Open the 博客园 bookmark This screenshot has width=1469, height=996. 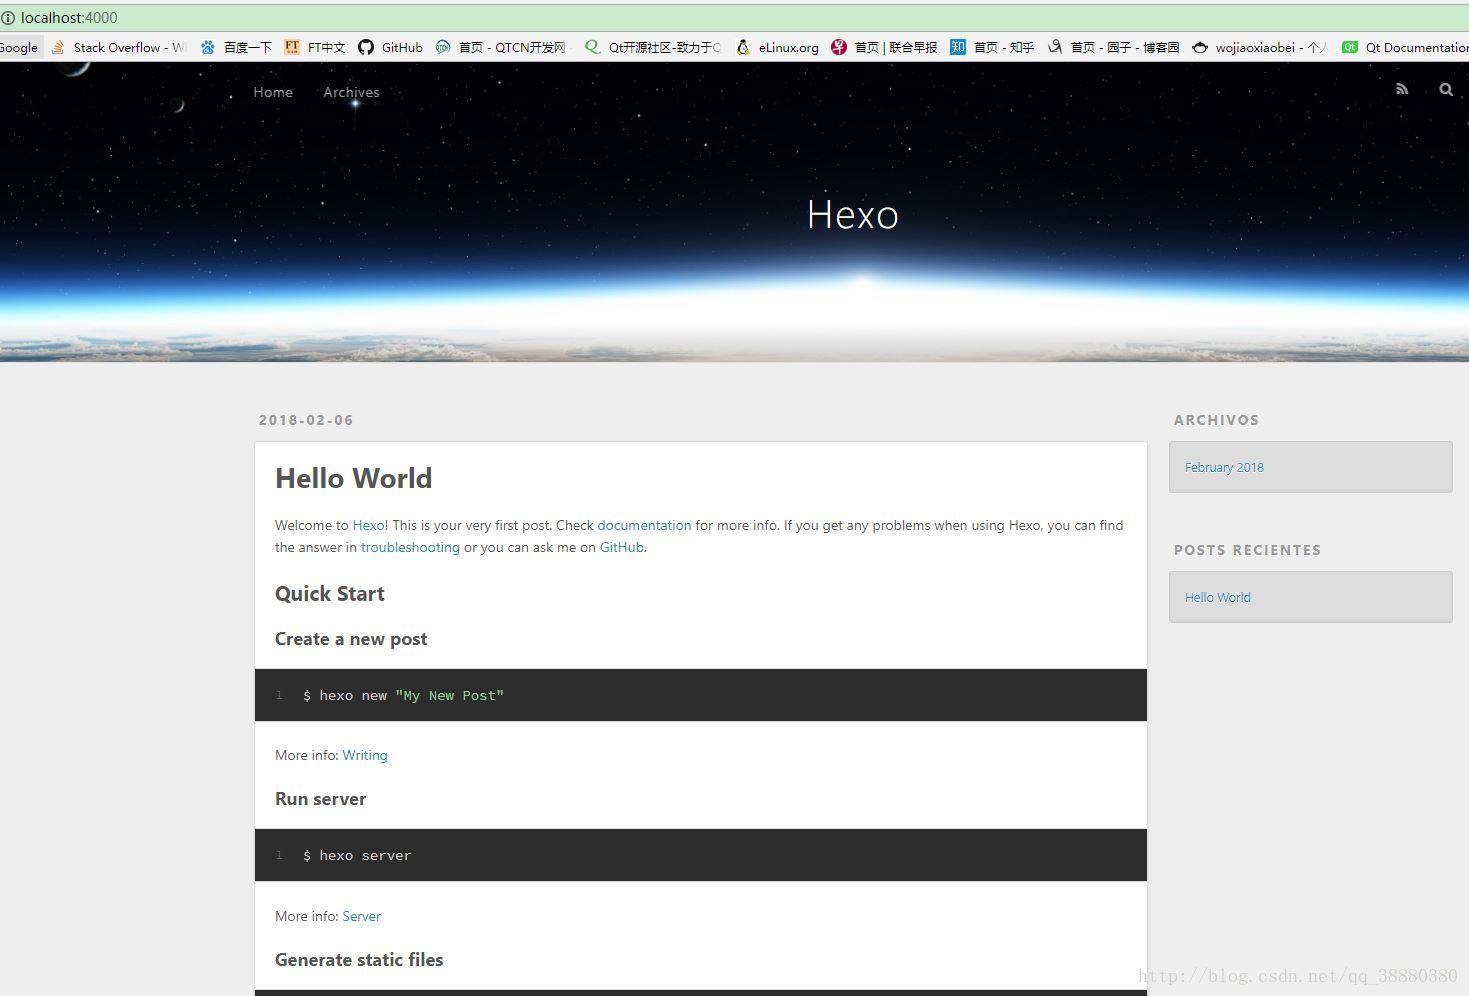pos(1114,47)
